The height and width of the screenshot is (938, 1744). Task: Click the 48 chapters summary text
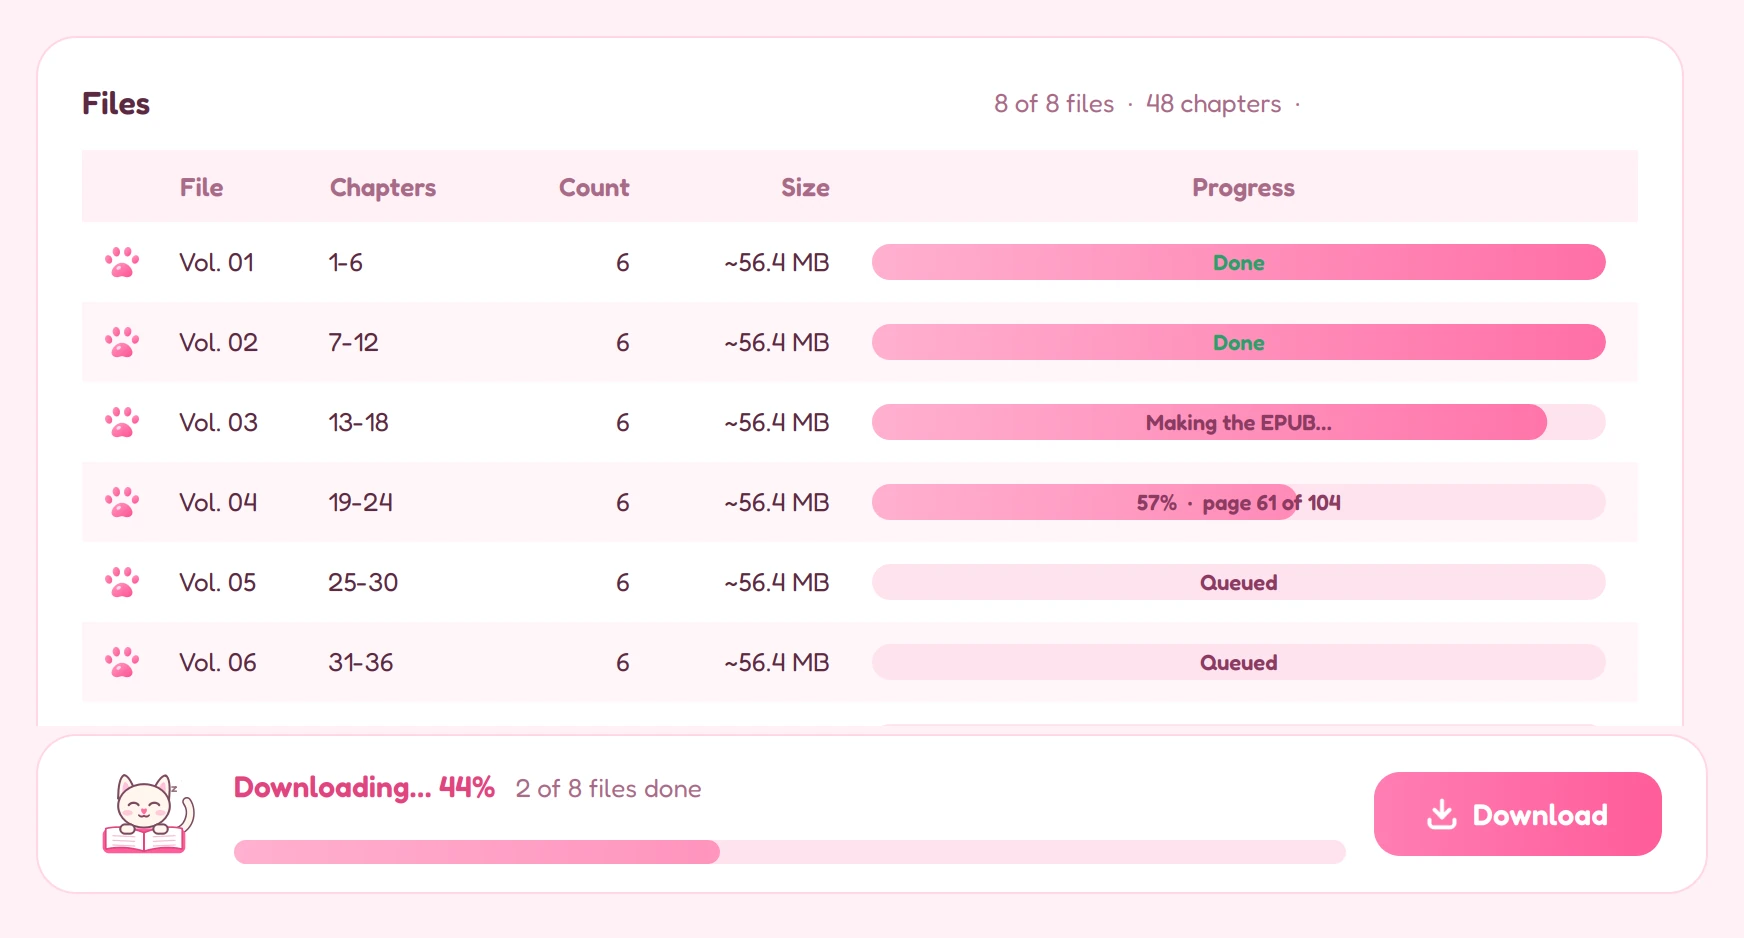click(x=1213, y=104)
